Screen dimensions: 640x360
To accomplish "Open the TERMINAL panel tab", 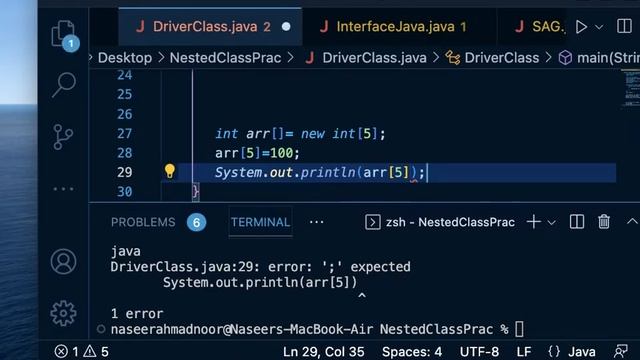I will click(x=260, y=222).
